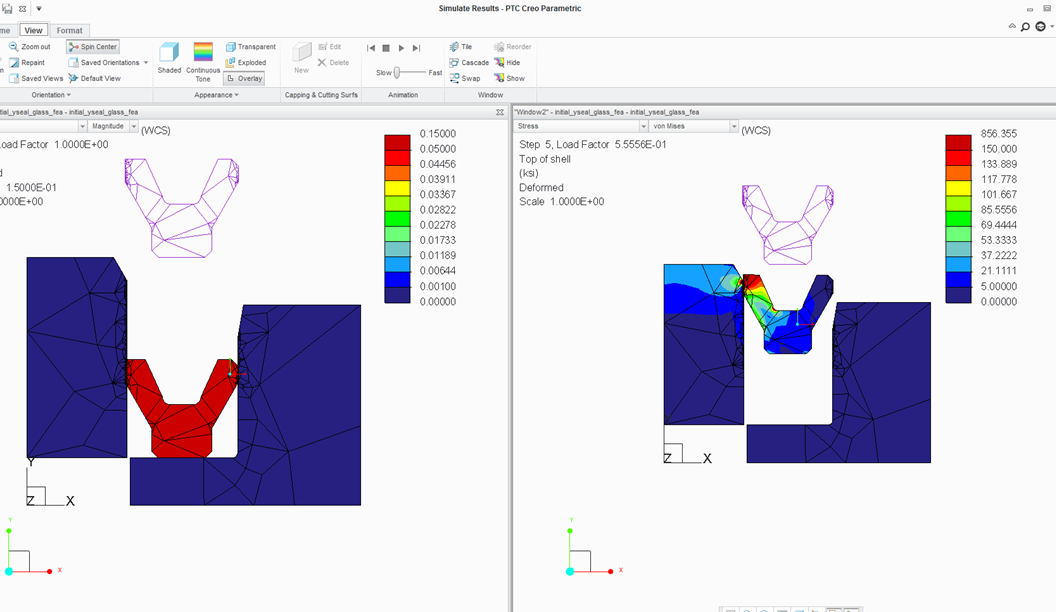Tile the result windows
Viewport: 1056px width, 612px height.
pos(461,46)
